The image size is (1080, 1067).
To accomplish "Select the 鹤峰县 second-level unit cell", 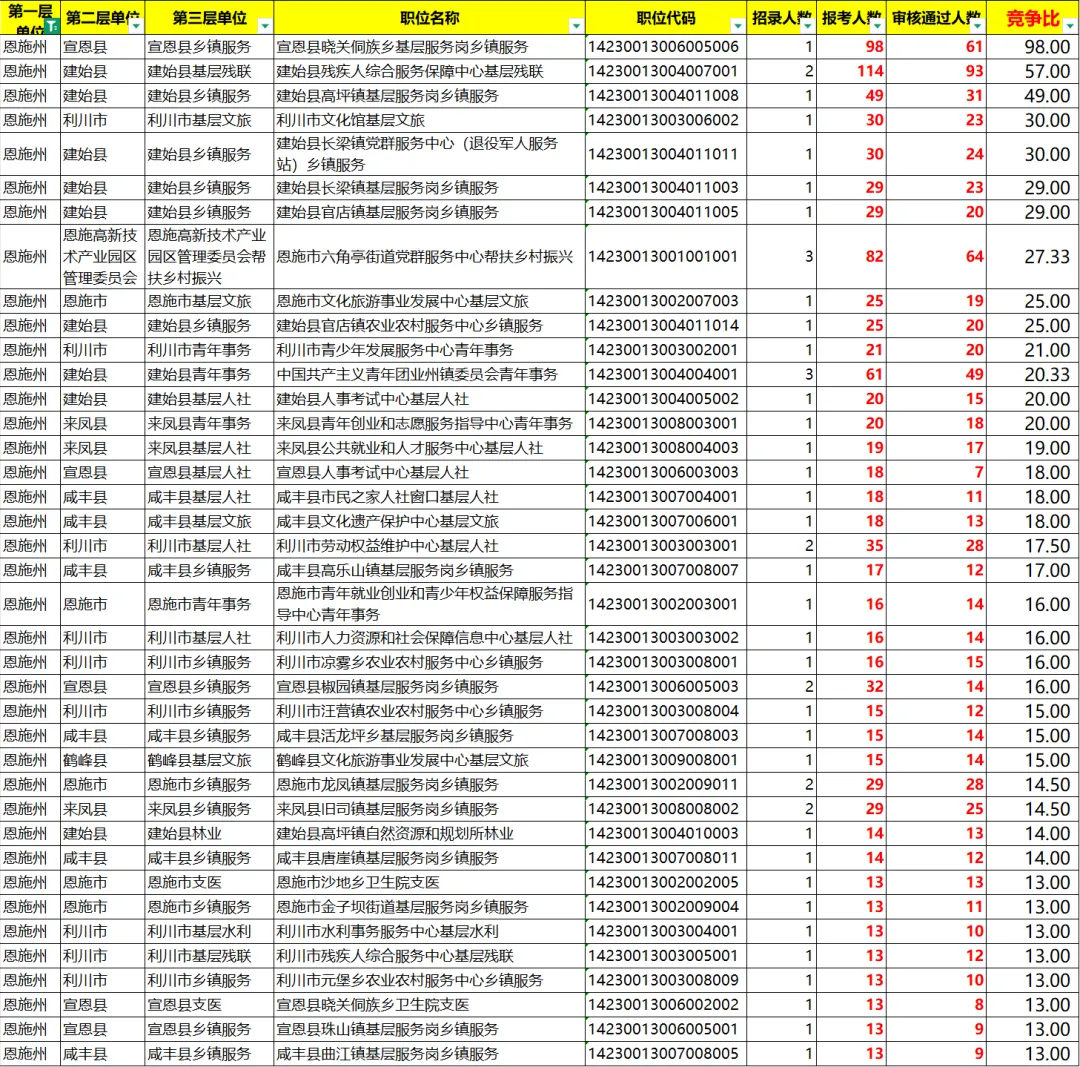I will [x=103, y=760].
